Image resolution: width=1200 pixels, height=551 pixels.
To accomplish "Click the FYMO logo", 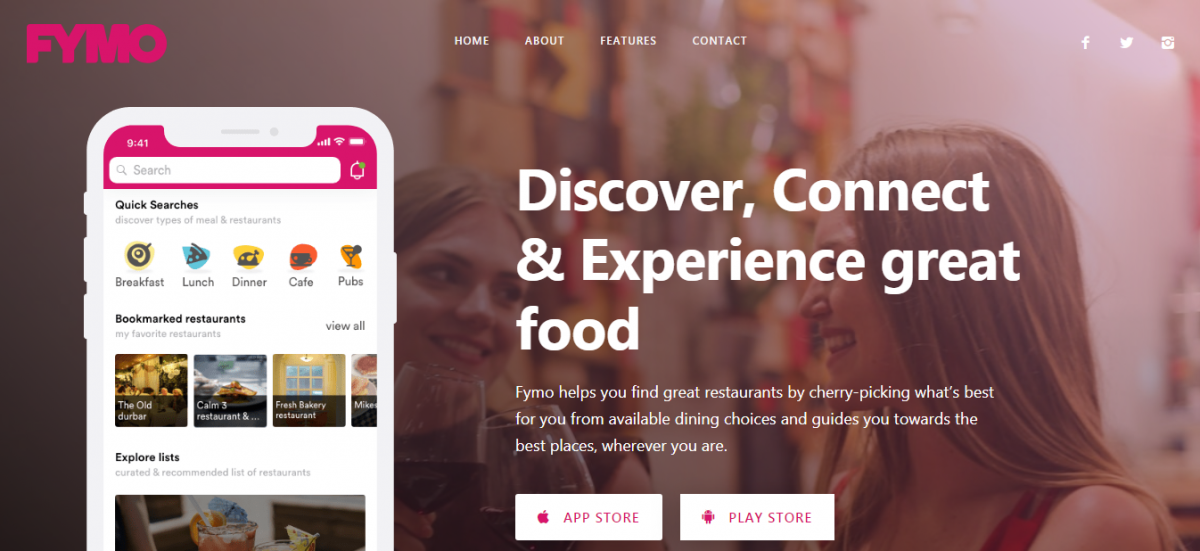I will click(96, 44).
